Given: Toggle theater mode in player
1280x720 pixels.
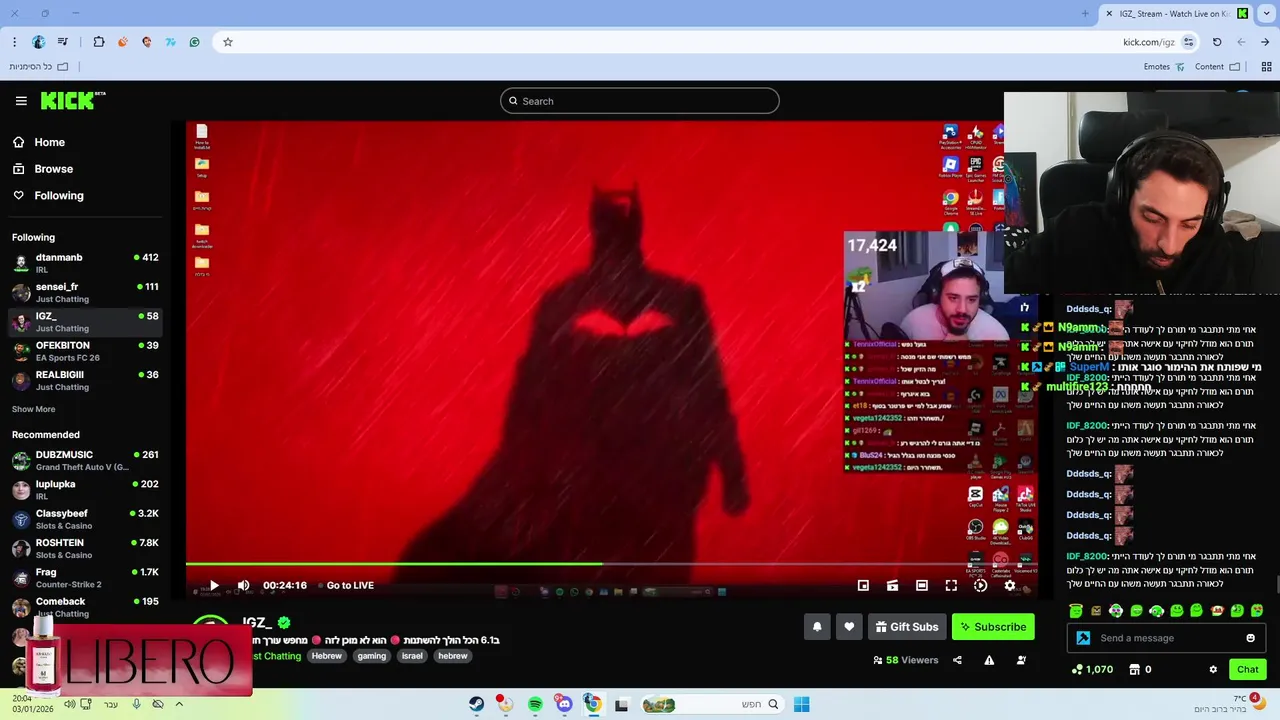Looking at the screenshot, I should tap(922, 585).
